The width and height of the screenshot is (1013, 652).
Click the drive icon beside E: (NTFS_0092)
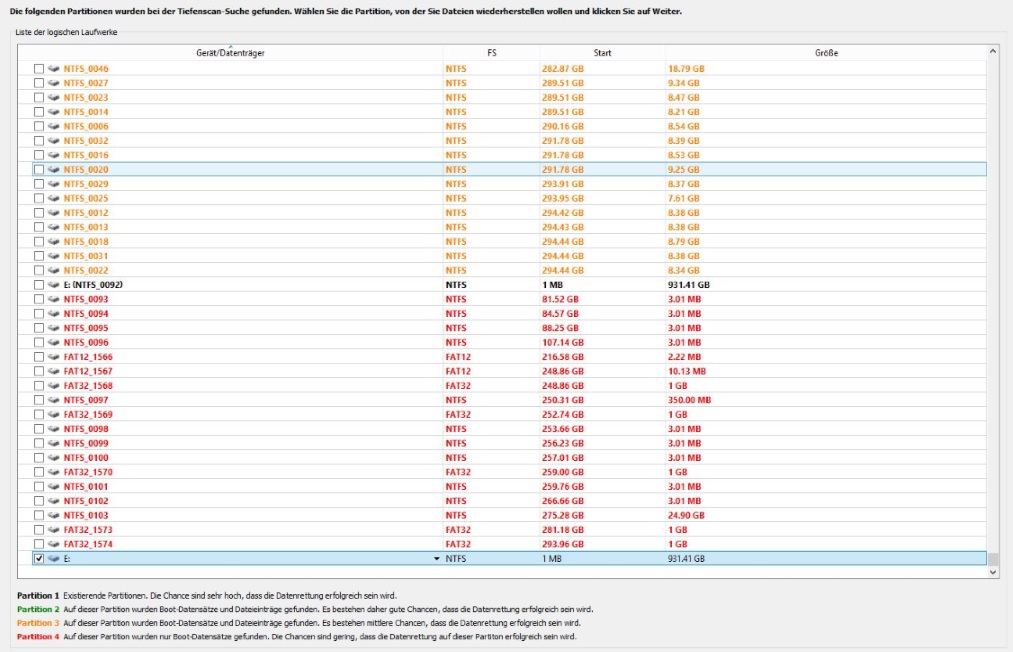click(x=54, y=285)
